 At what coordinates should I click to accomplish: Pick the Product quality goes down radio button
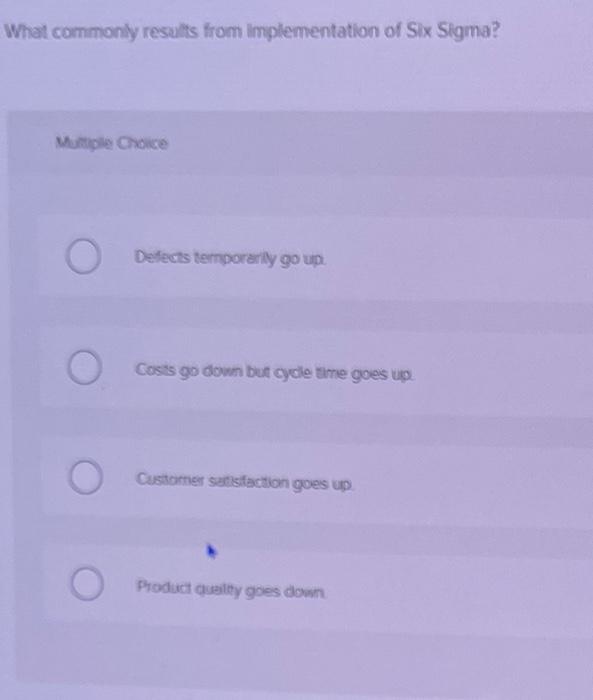[87, 583]
